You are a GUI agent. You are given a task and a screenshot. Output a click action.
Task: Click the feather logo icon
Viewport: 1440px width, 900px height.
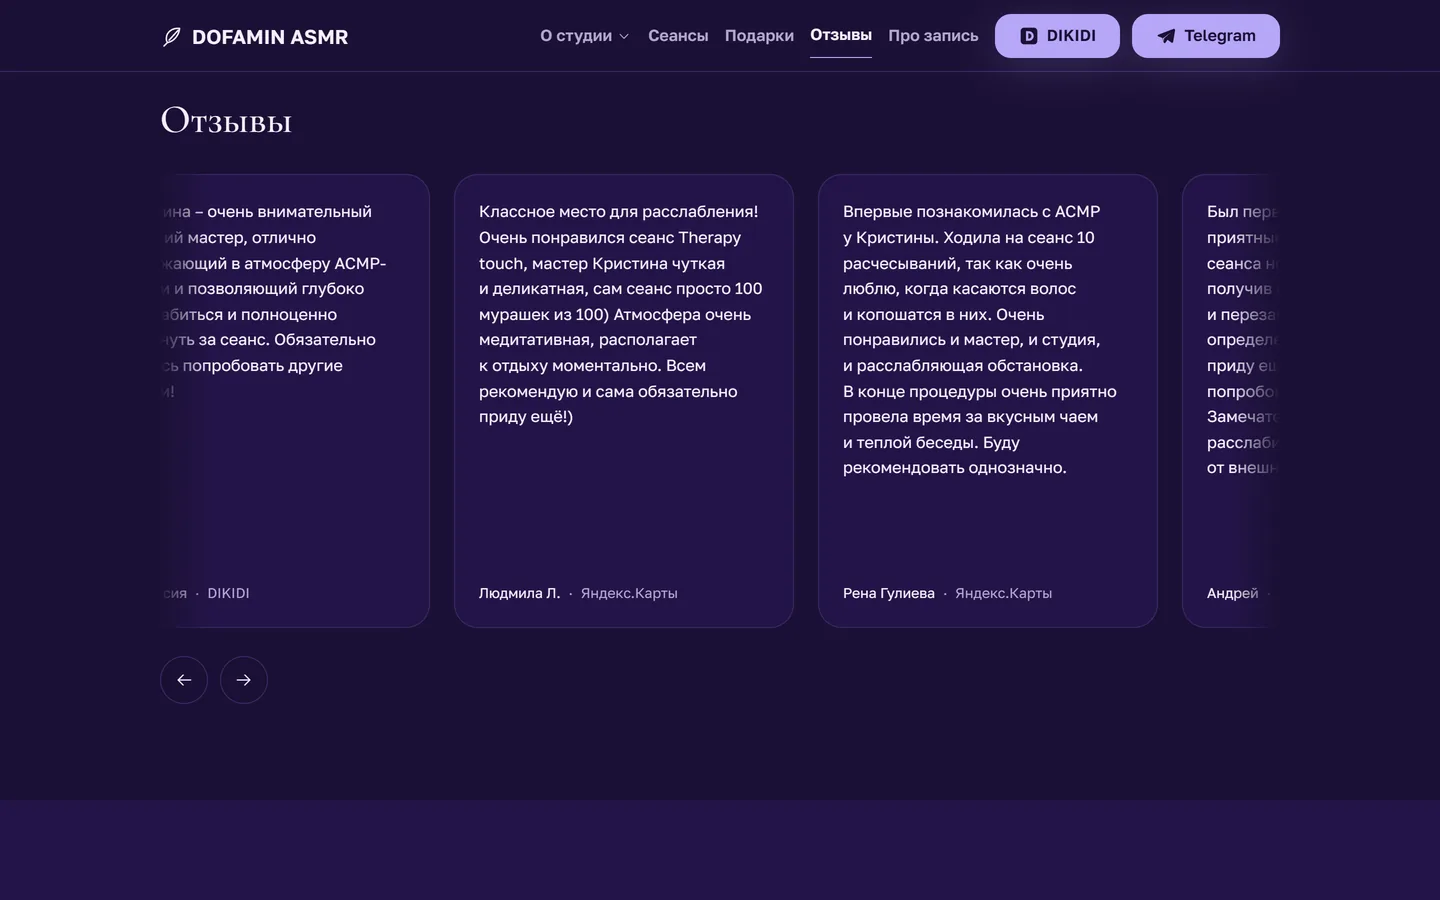coord(172,37)
